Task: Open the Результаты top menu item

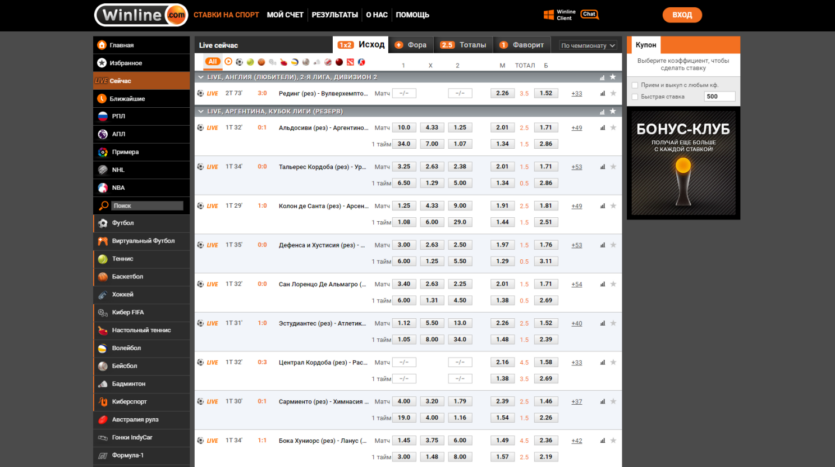Action: (x=335, y=15)
